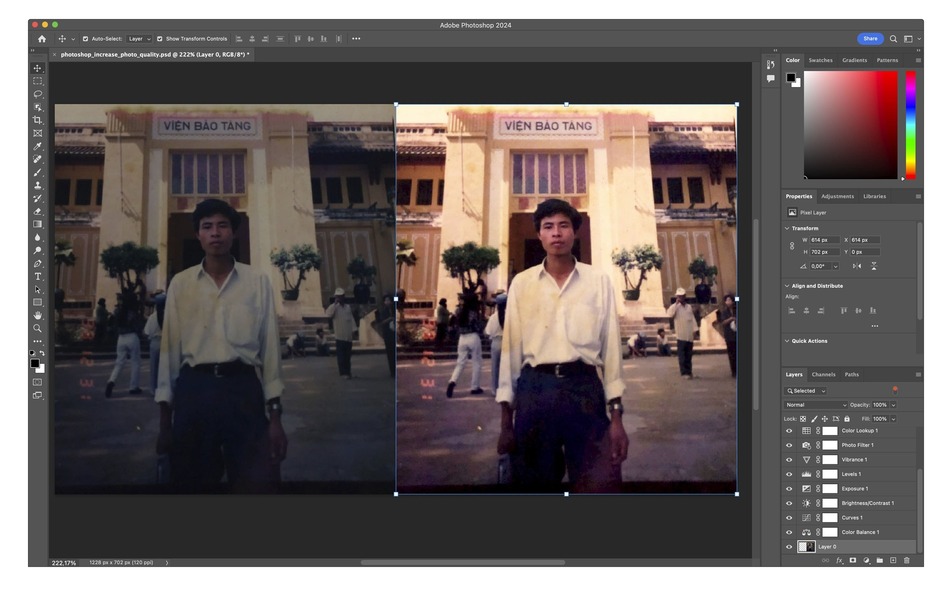Create a new group folder icon
This screenshot has height=604, width=952.
(x=880, y=560)
